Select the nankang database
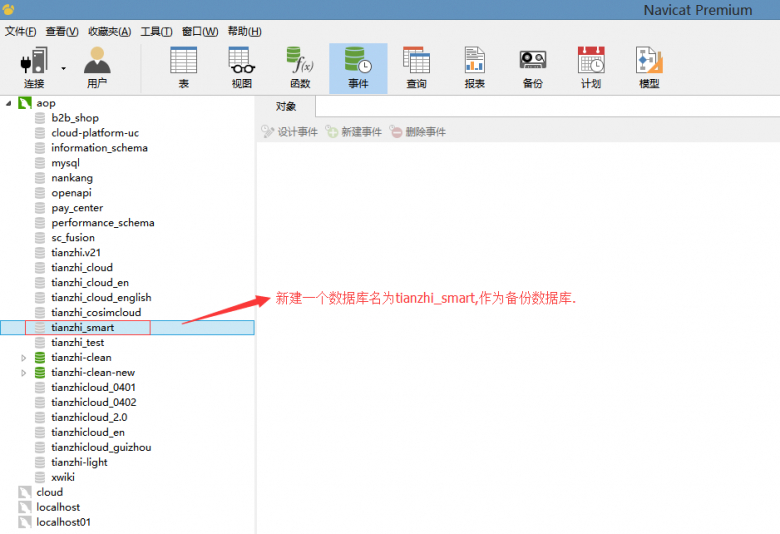This screenshot has height=534, width=780. click(x=72, y=178)
